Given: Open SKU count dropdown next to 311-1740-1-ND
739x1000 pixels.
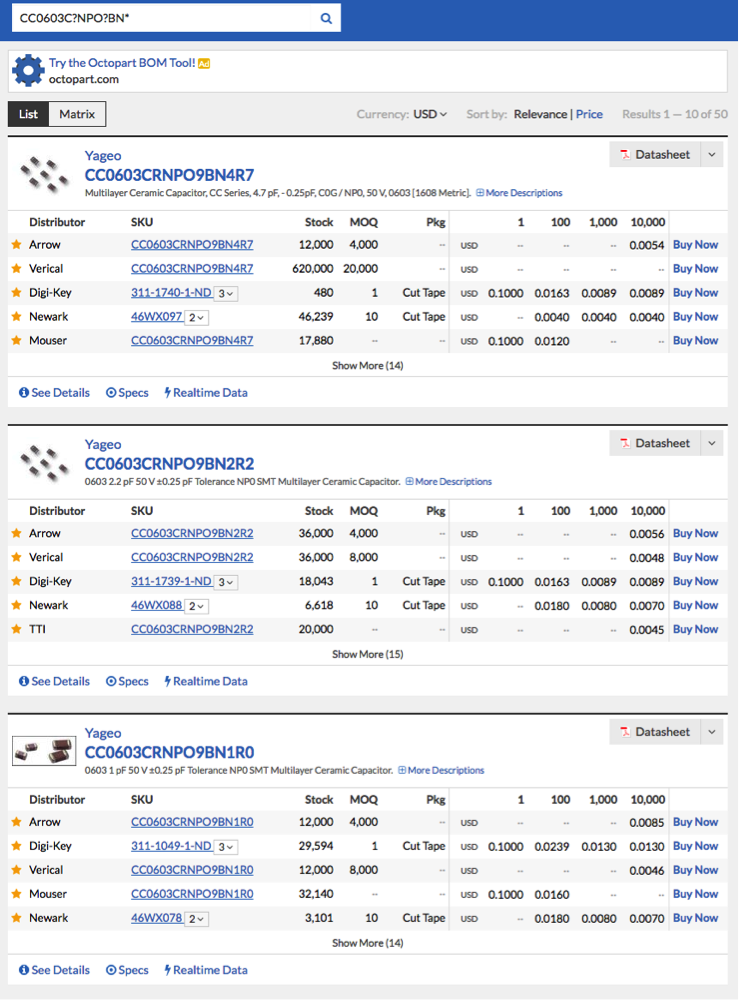Looking at the screenshot, I should point(225,293).
